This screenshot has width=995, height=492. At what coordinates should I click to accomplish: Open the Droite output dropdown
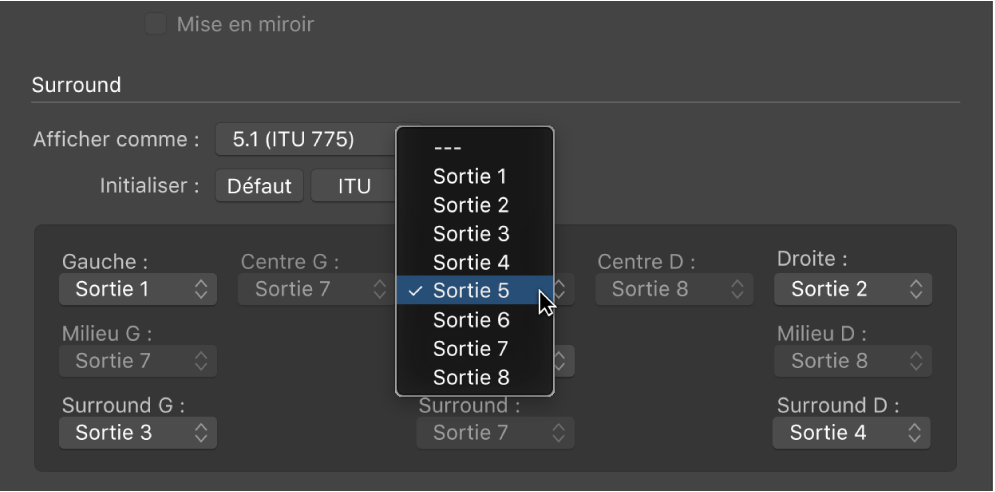click(853, 290)
